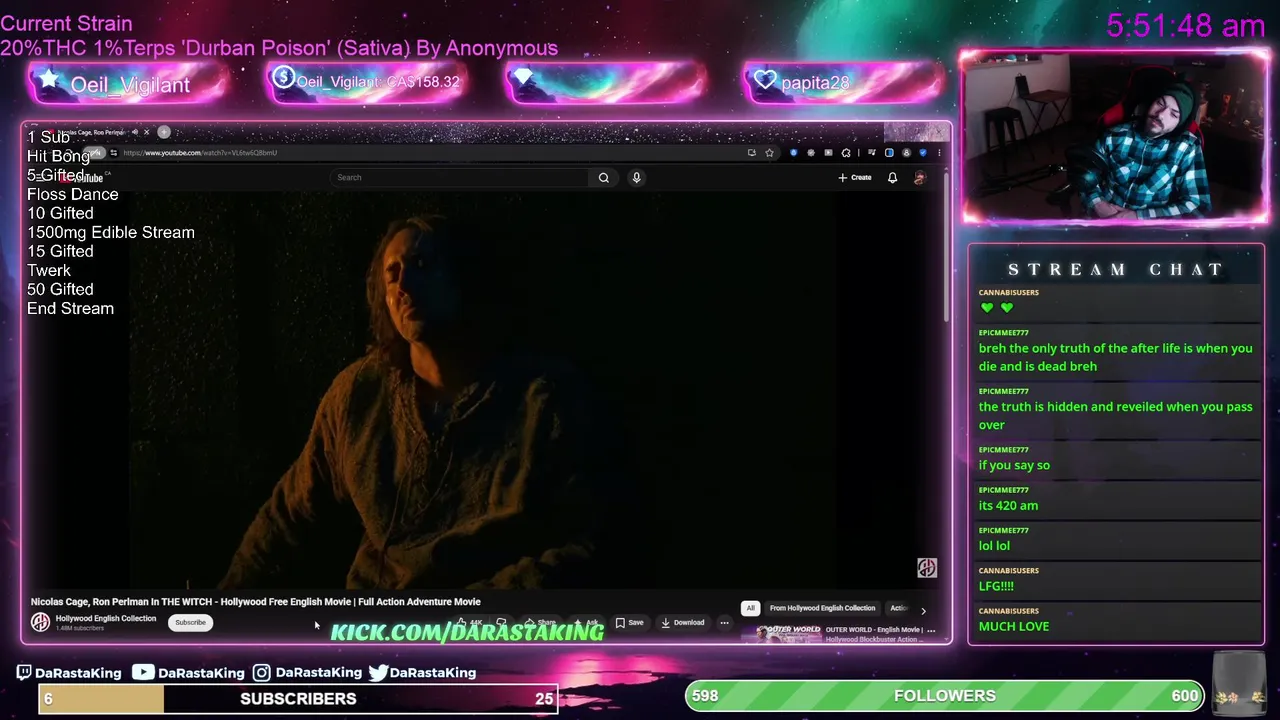Activate the voice search microphone icon
Screen dimensions: 1280x720
tap(636, 177)
